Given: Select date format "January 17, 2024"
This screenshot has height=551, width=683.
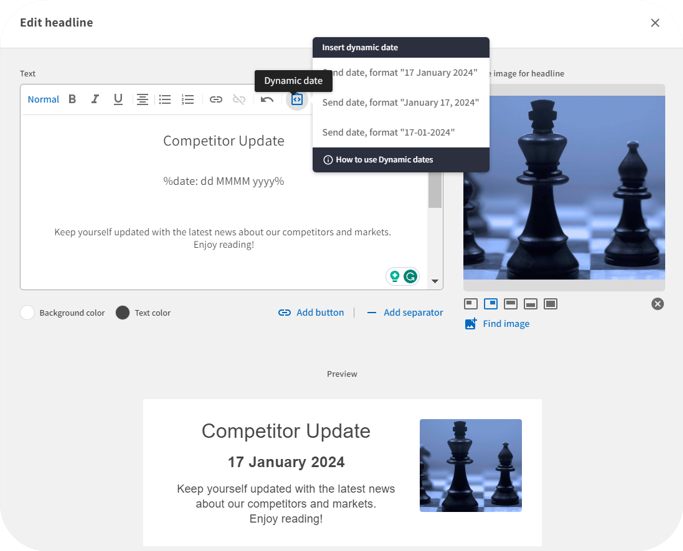Looking at the screenshot, I should 400,103.
